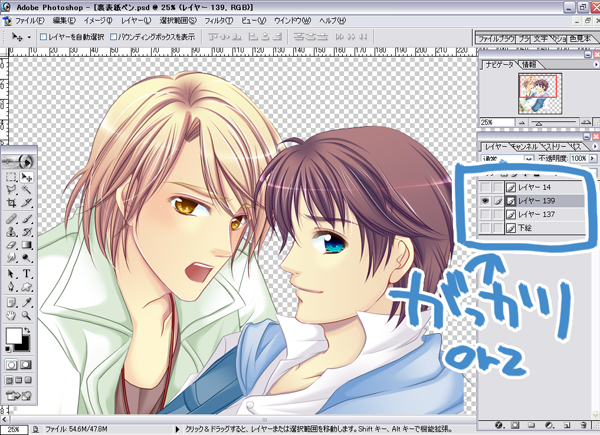This screenshot has height=435, width=600.
Task: Select the Notes tool
Action: coord(11,303)
